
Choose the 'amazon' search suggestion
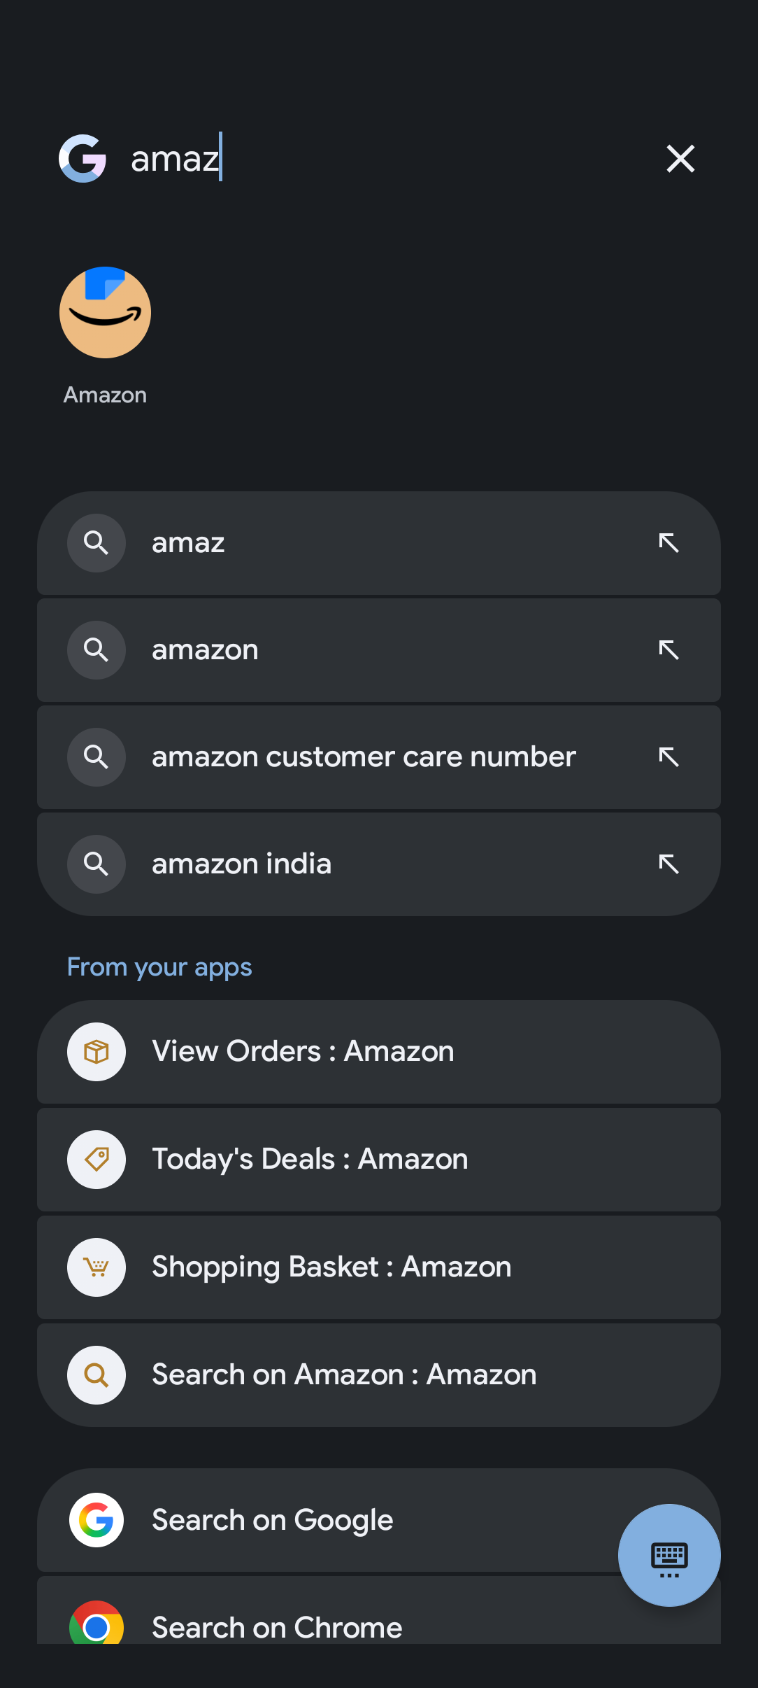[x=205, y=650]
